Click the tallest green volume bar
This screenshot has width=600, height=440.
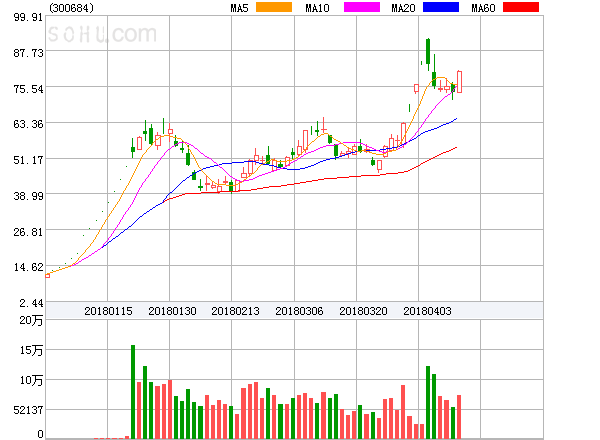pos(133,391)
